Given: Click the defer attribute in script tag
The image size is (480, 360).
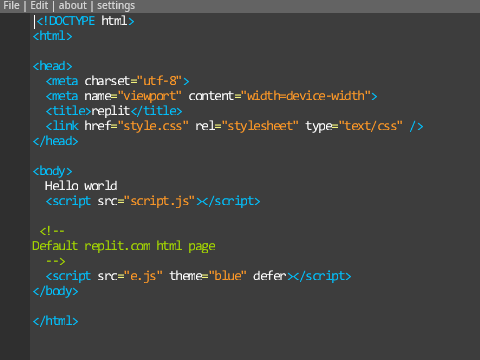Looking at the screenshot, I should pyautogui.click(x=270, y=276).
